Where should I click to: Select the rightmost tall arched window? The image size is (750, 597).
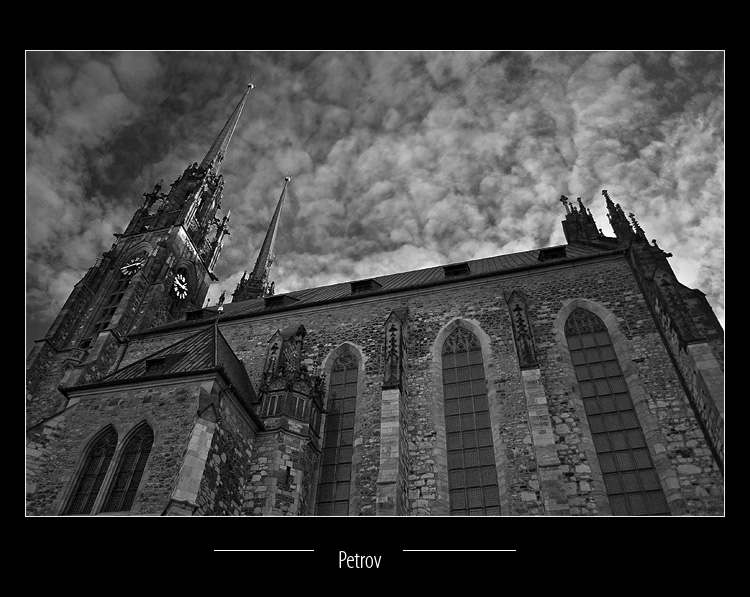pyautogui.click(x=612, y=415)
